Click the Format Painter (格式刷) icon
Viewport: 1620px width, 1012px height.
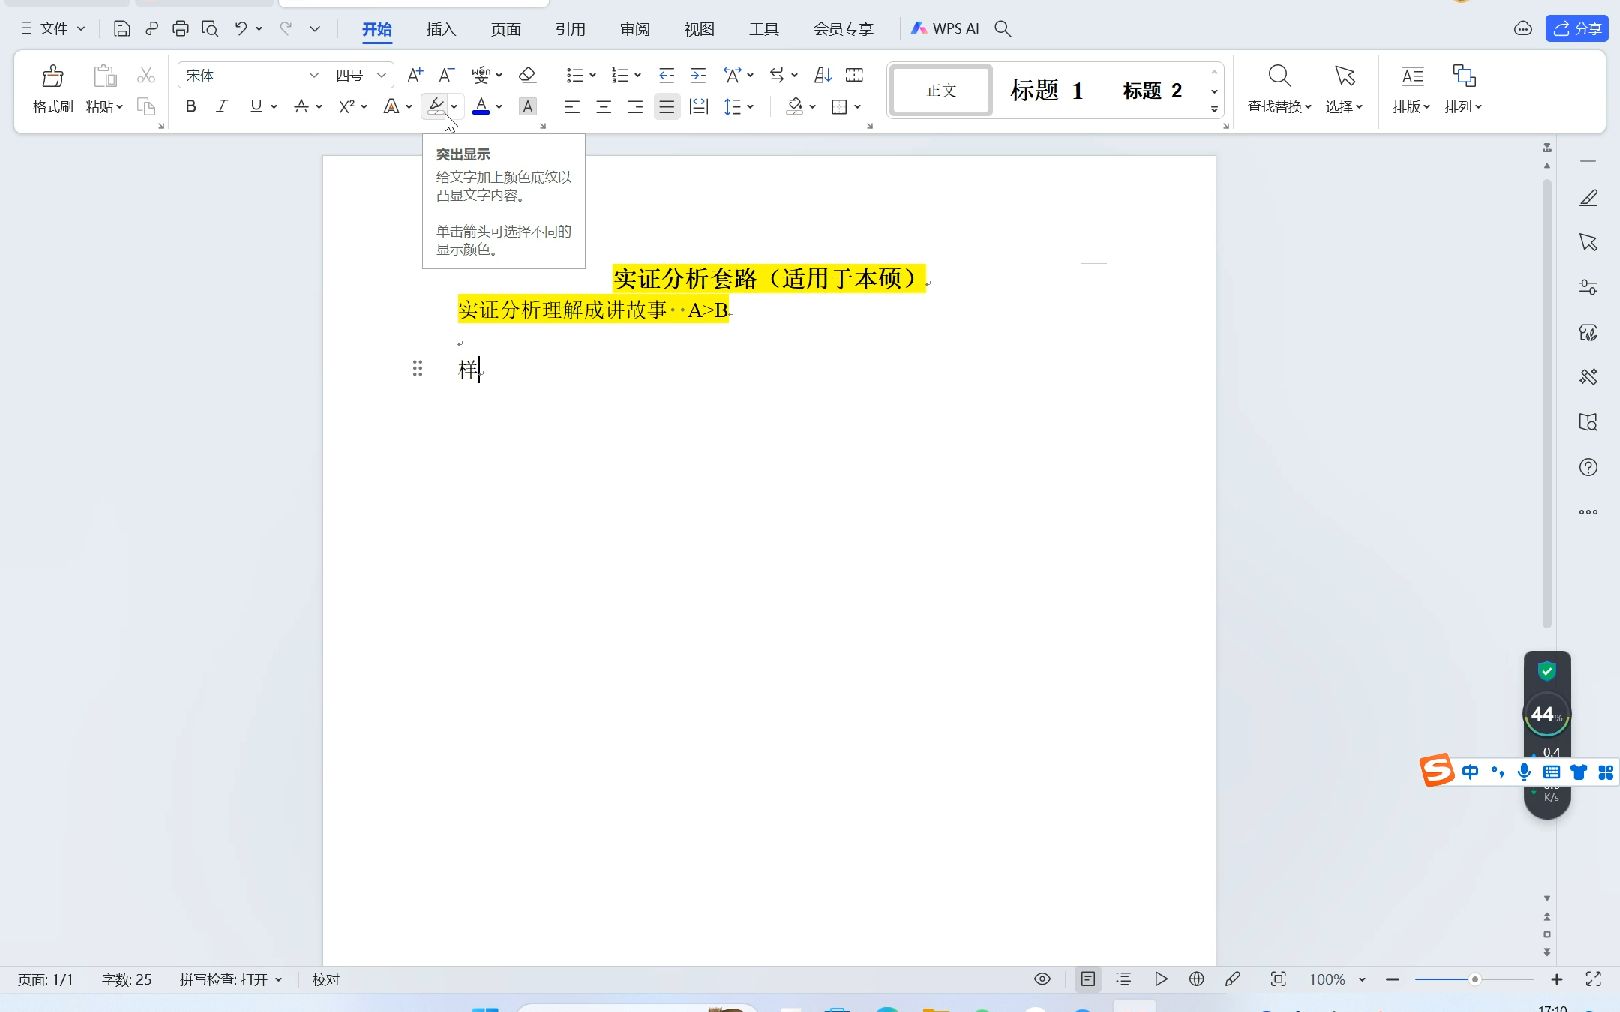click(53, 76)
